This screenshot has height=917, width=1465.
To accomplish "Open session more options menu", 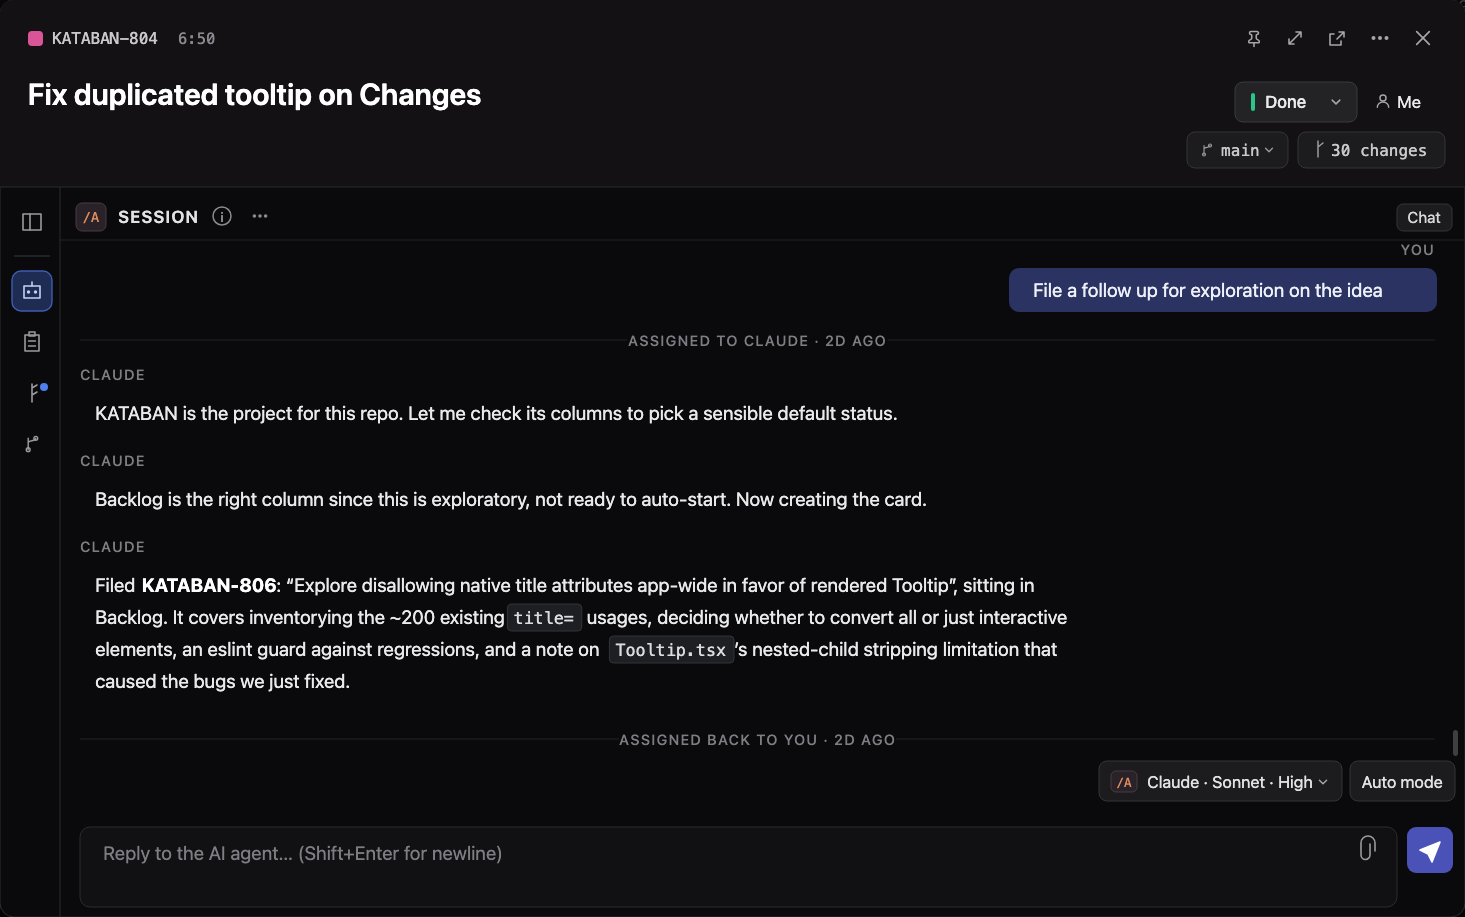I will pos(260,216).
